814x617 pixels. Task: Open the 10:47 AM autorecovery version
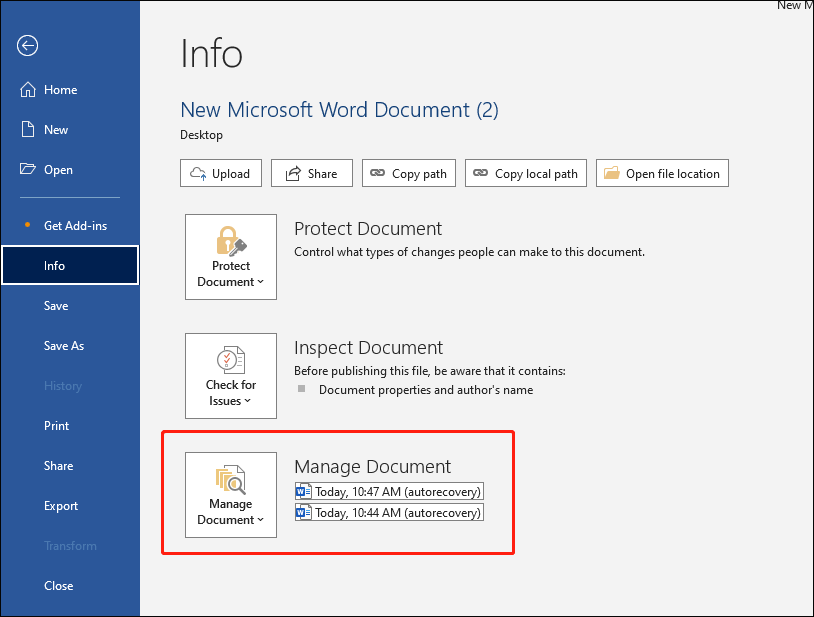[x=389, y=491]
